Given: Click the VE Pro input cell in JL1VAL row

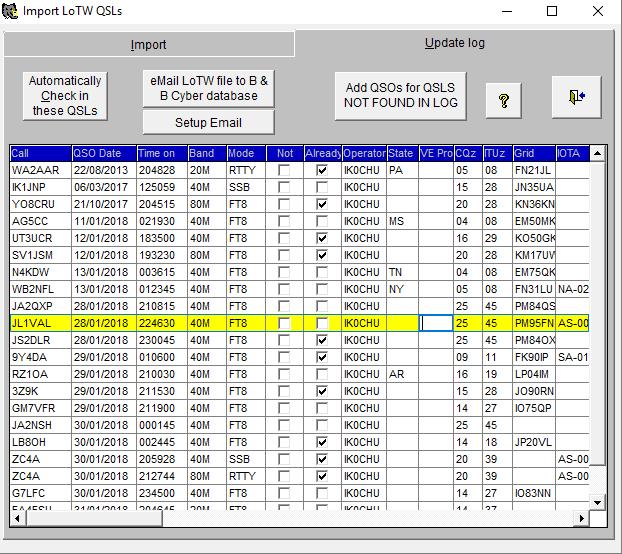Looking at the screenshot, I should (436, 323).
